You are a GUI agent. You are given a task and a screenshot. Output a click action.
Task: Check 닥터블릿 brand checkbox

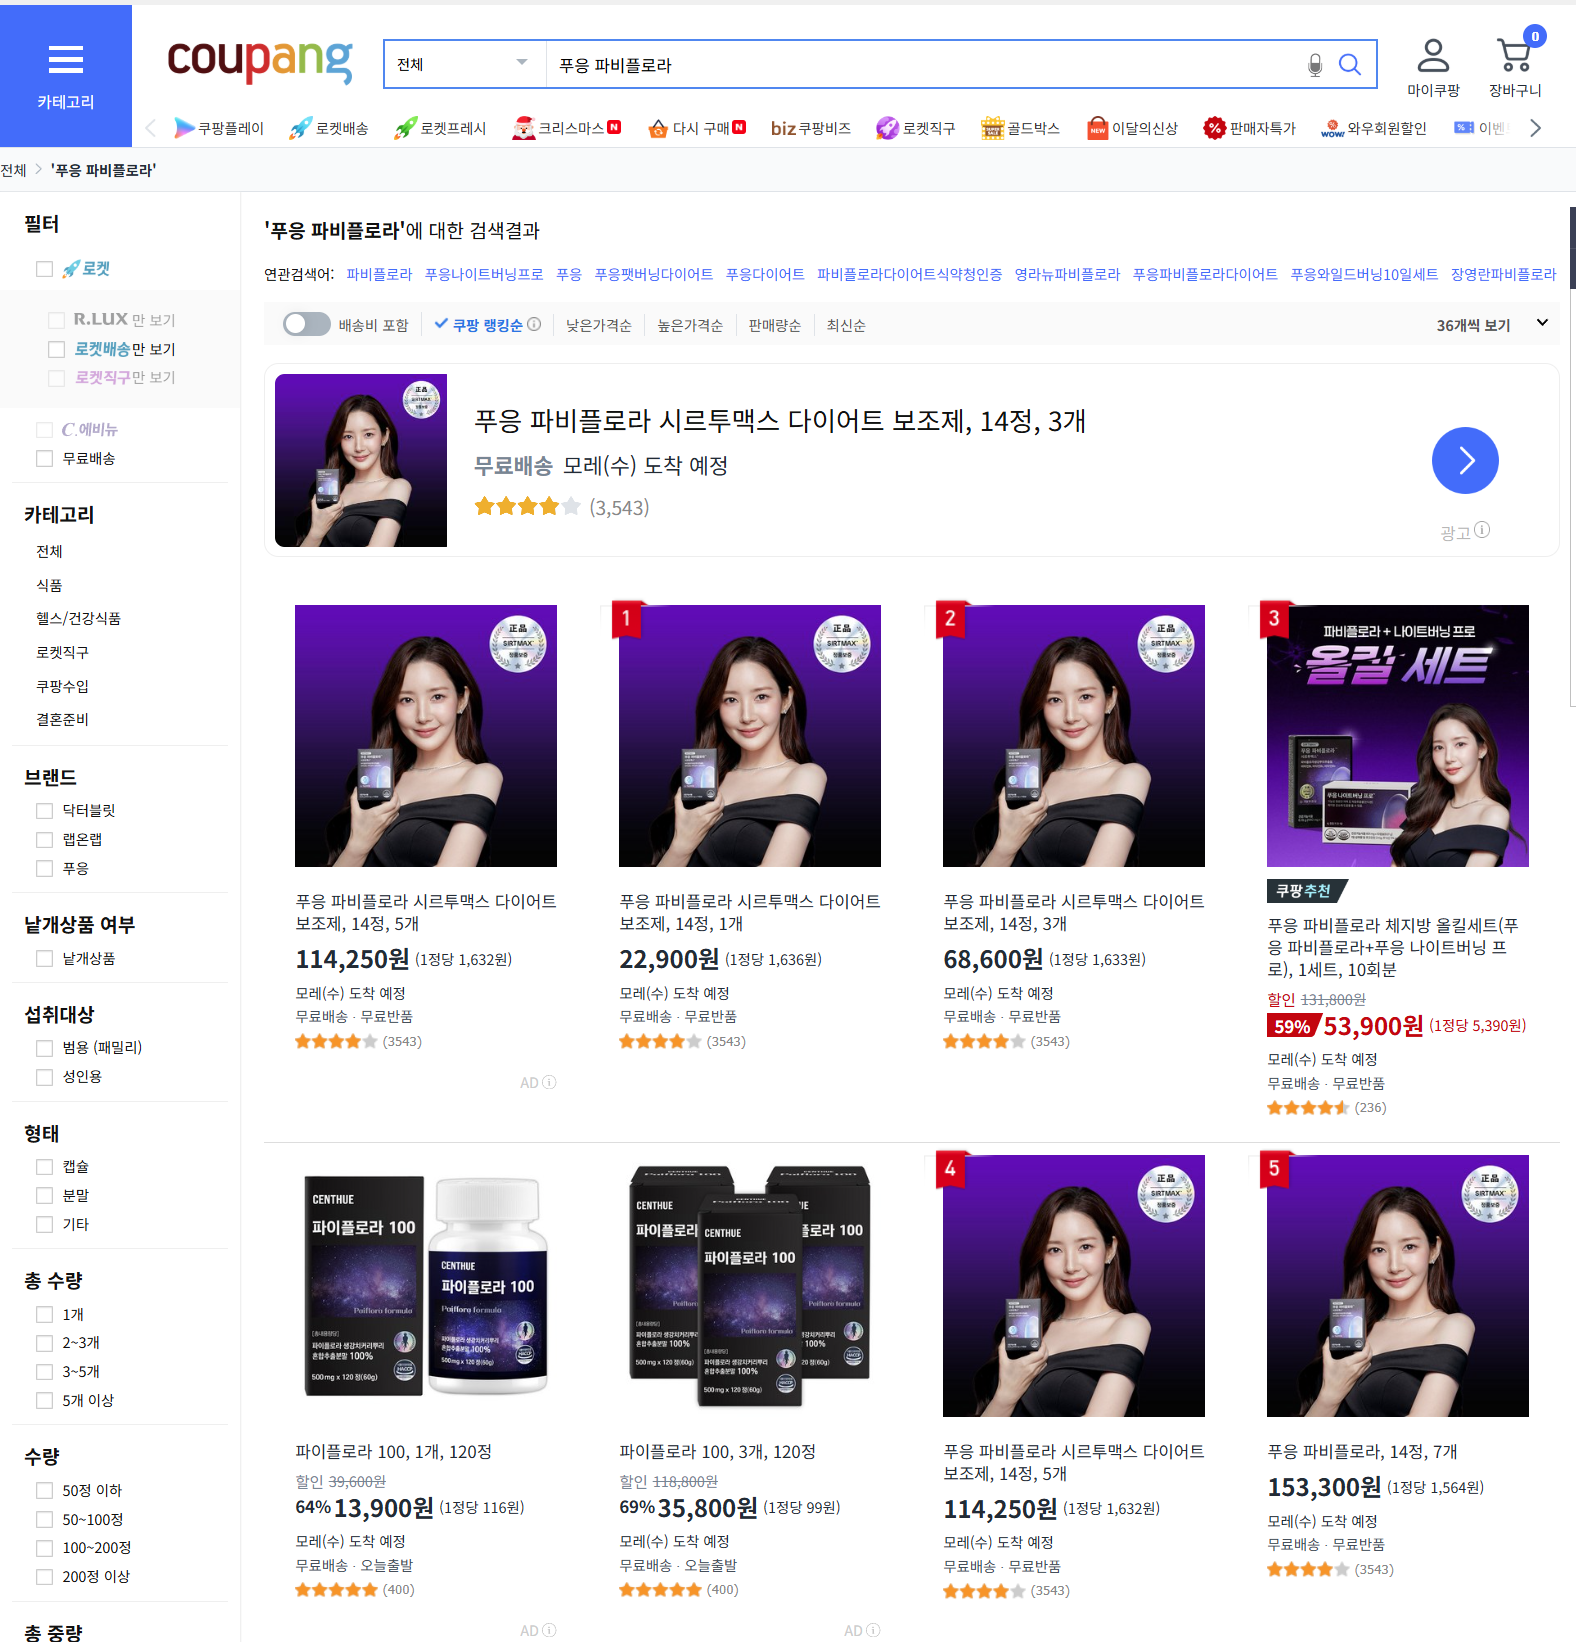44,810
